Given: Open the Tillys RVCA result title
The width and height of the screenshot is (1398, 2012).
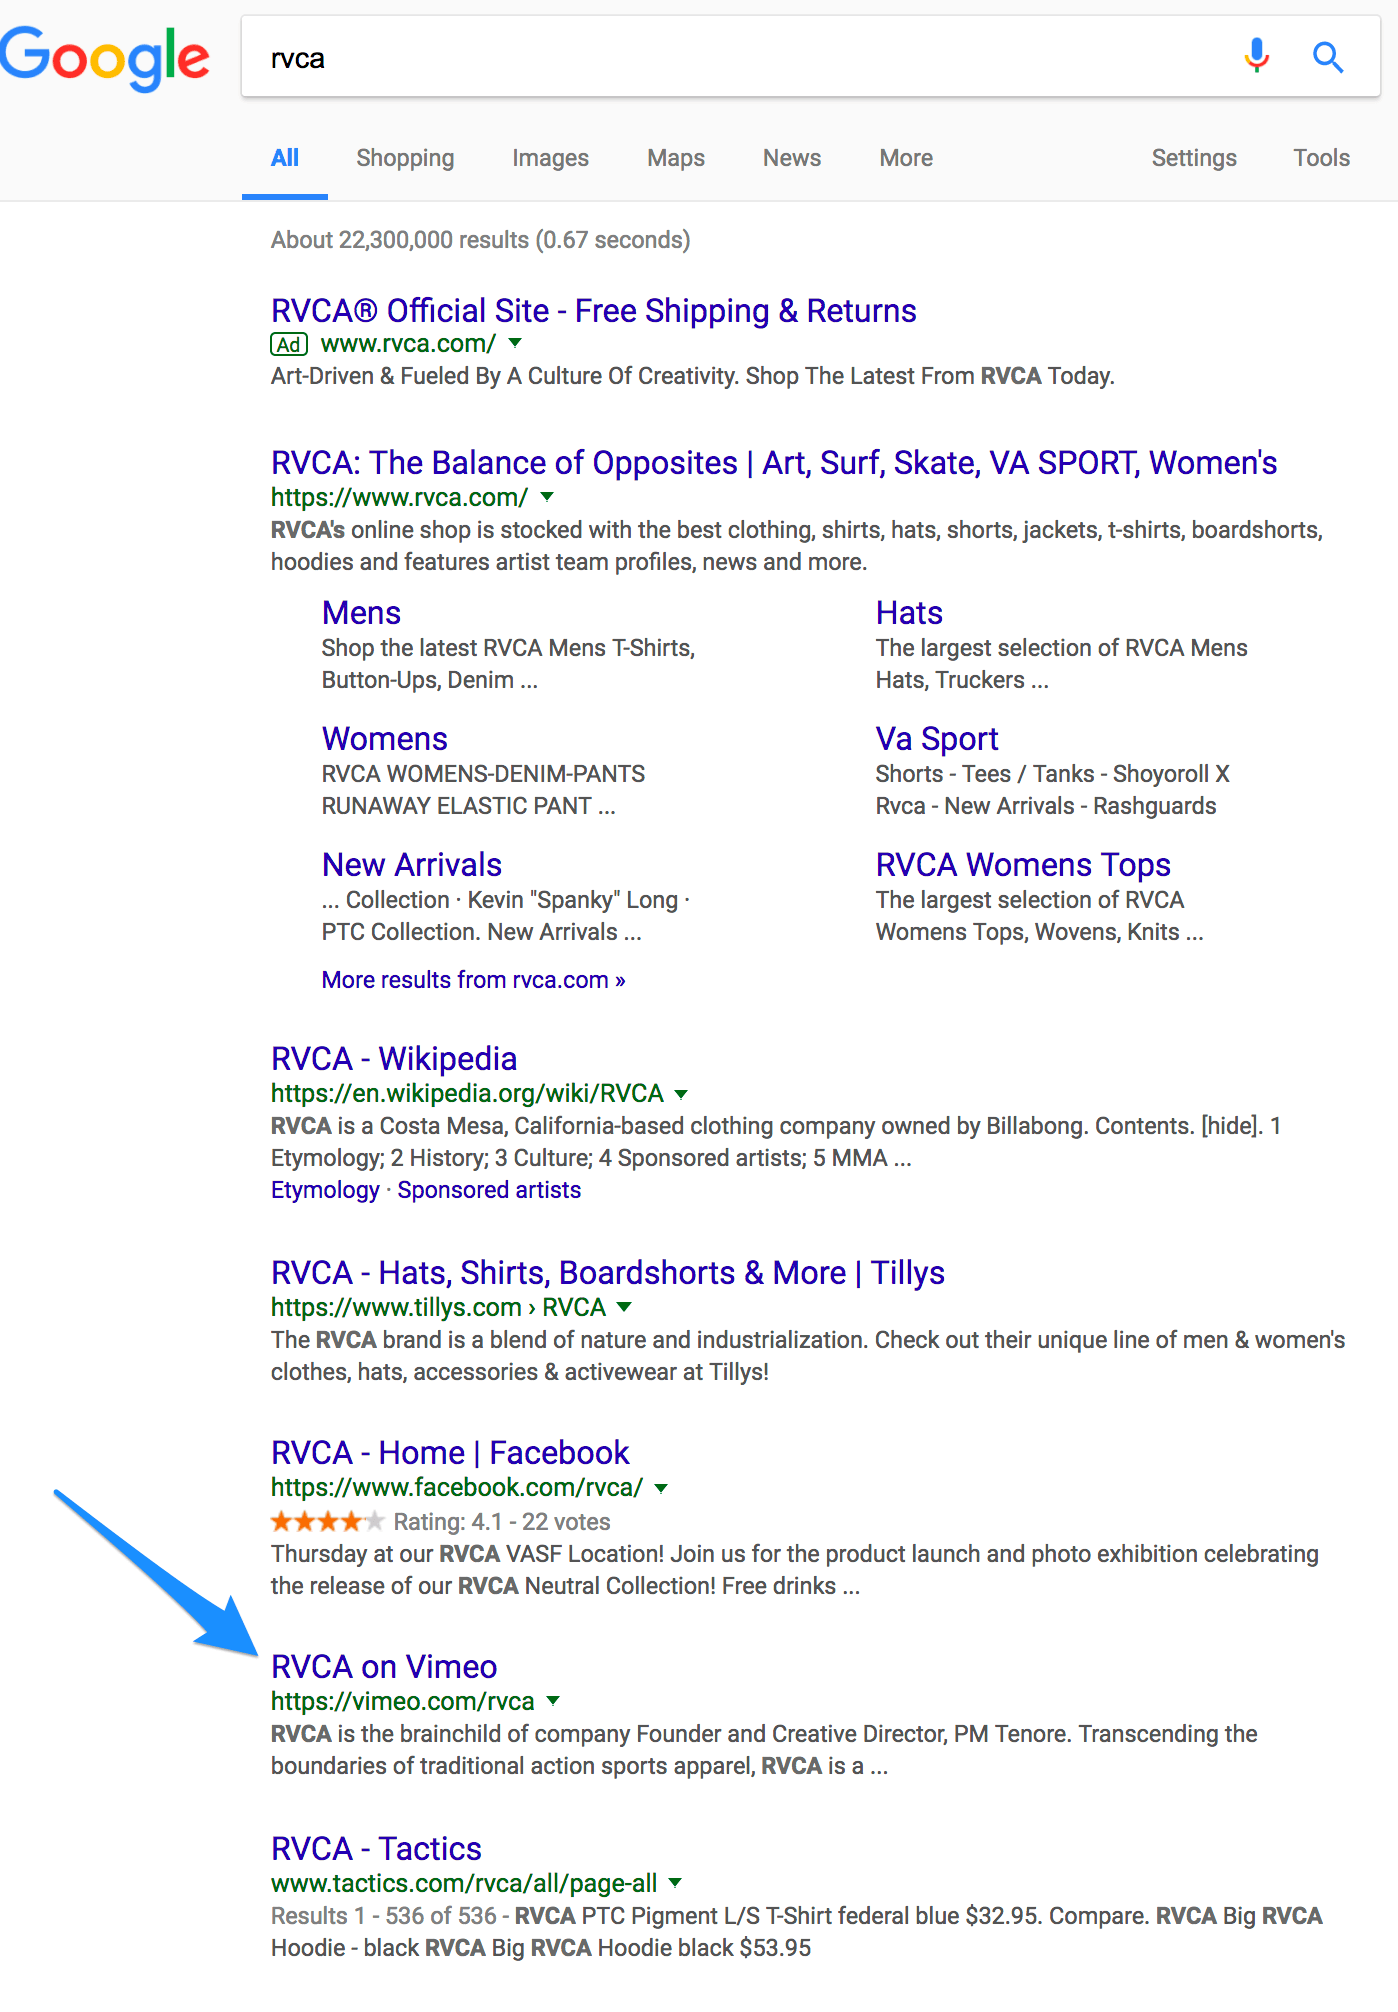Looking at the screenshot, I should pos(608,1273).
